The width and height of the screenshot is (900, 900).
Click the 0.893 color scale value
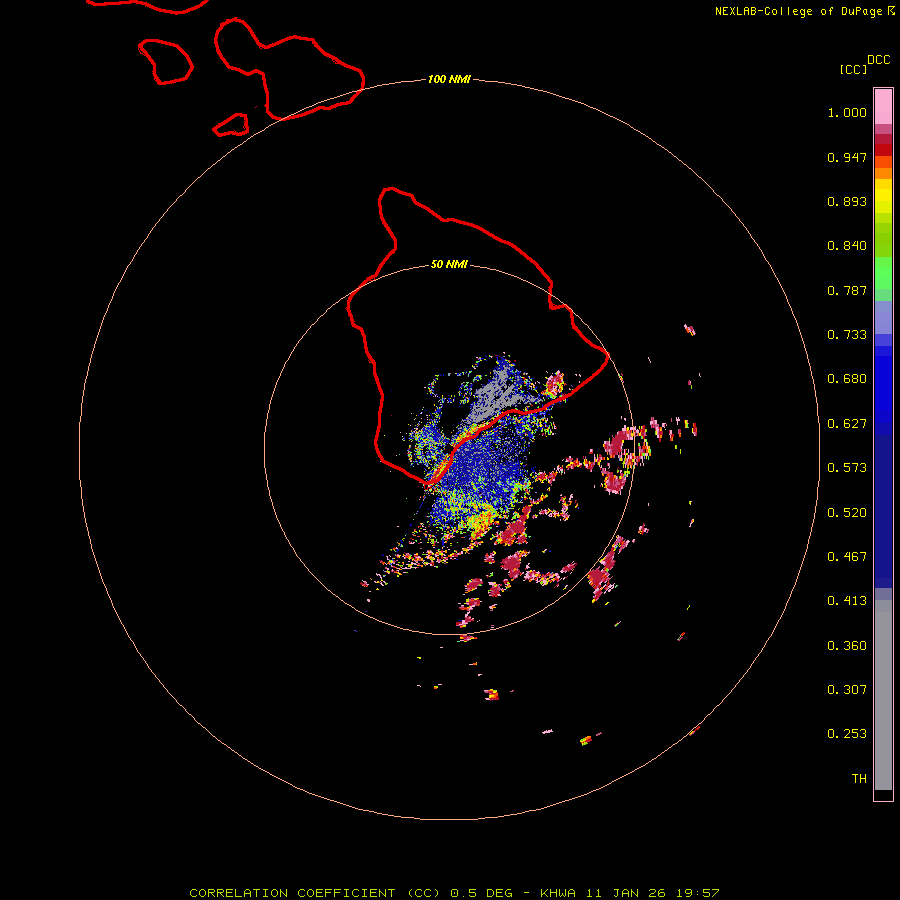[847, 201]
